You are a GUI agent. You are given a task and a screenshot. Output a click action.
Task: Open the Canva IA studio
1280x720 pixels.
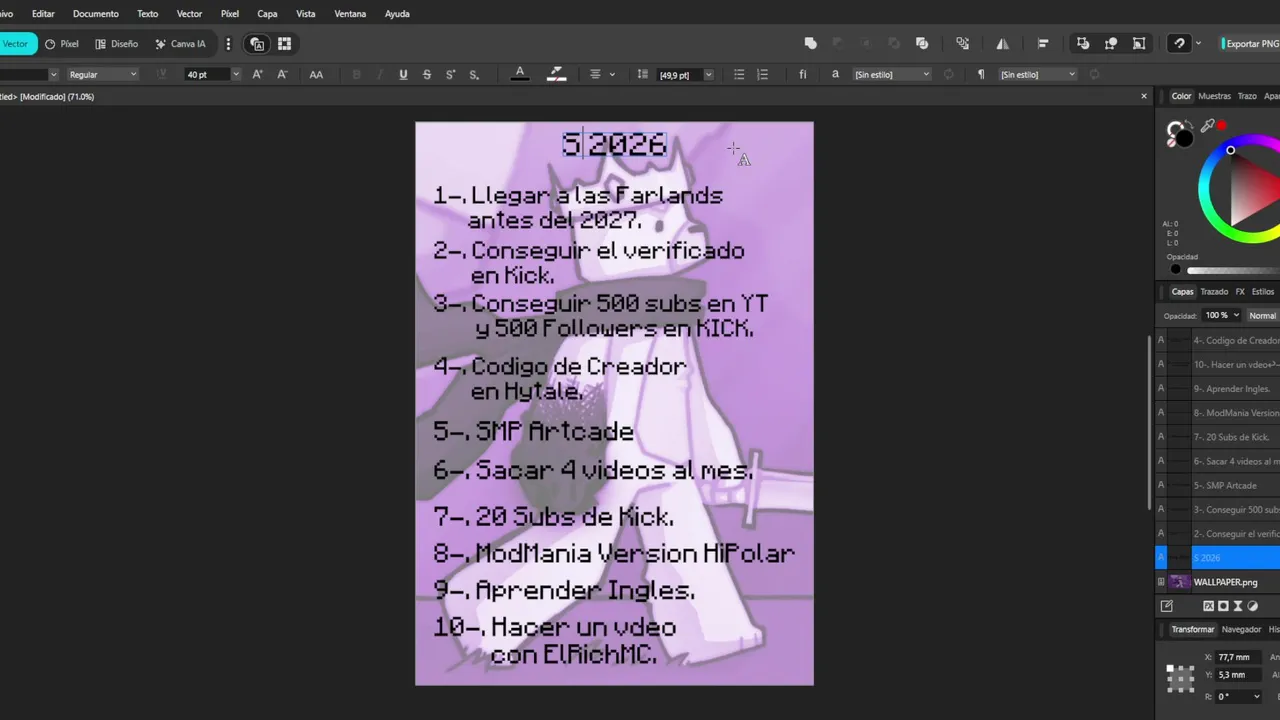[180, 44]
